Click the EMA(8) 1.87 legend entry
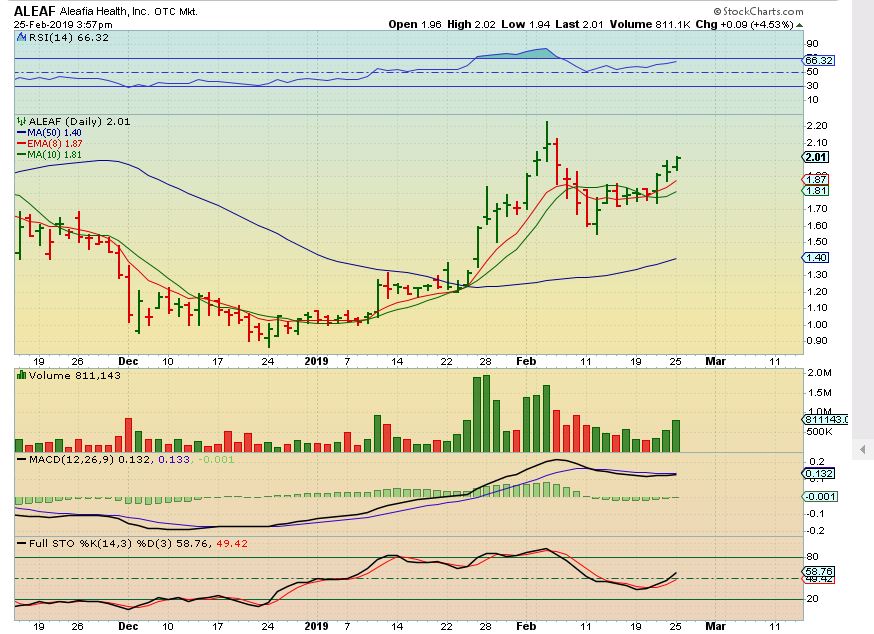The width and height of the screenshot is (874, 634). coord(49,143)
